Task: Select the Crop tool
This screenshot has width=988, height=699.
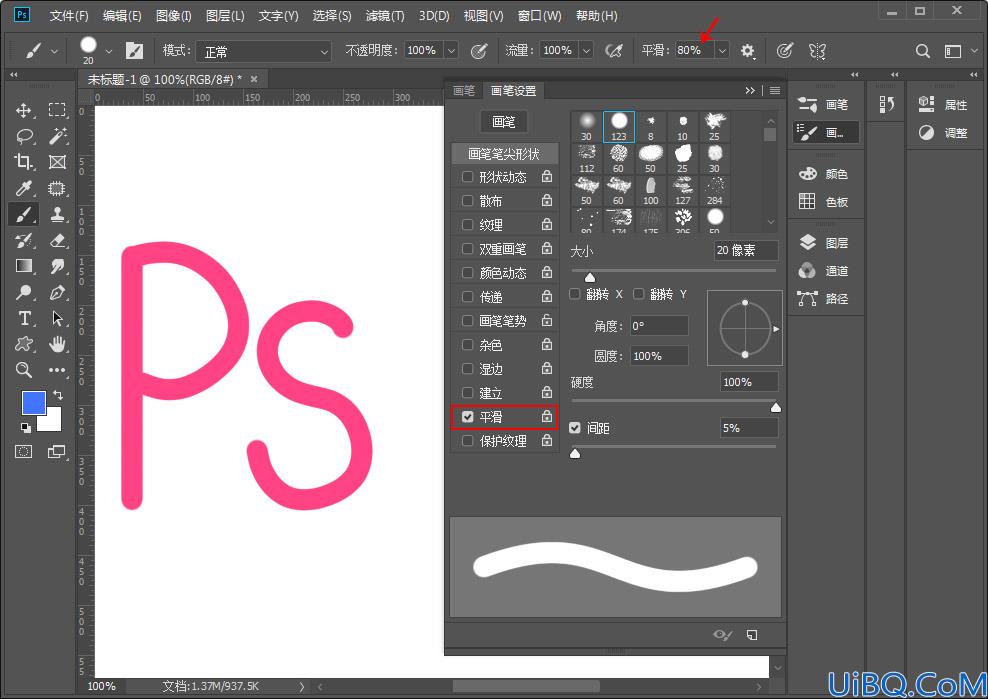Action: [x=24, y=162]
